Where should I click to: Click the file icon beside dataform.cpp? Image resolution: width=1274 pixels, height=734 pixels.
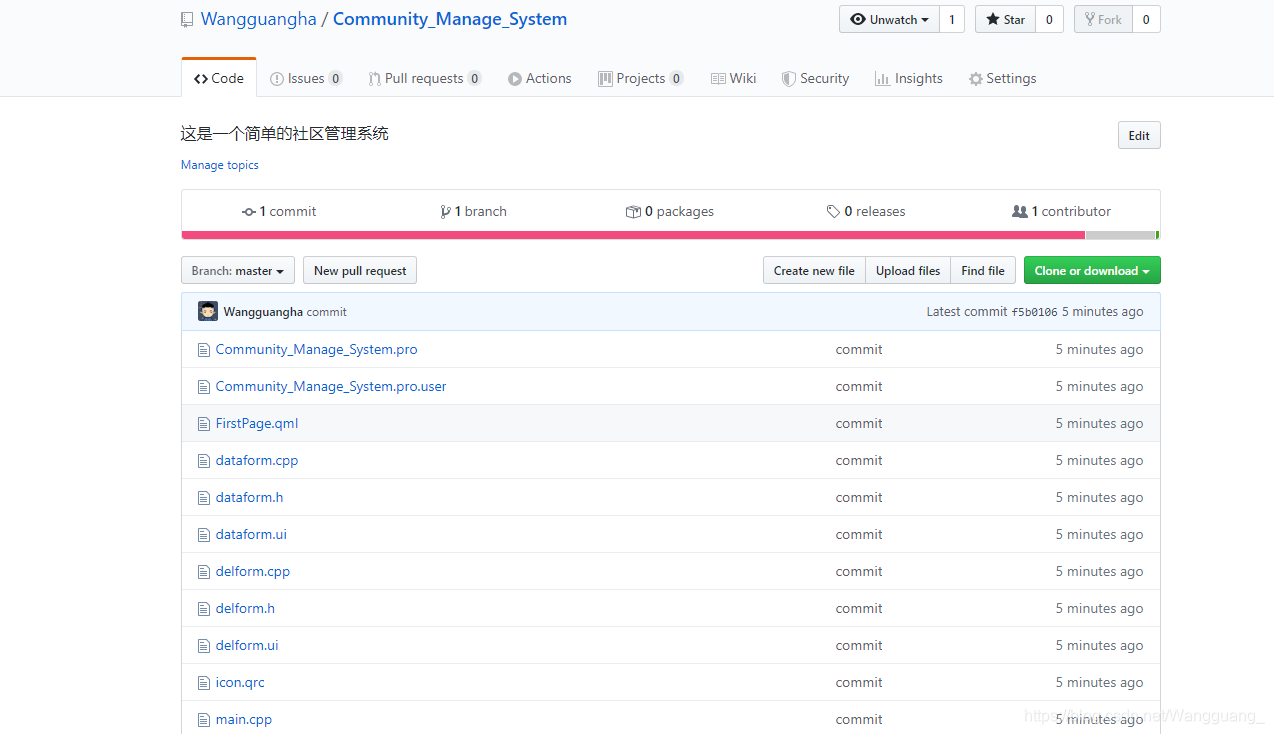click(204, 461)
